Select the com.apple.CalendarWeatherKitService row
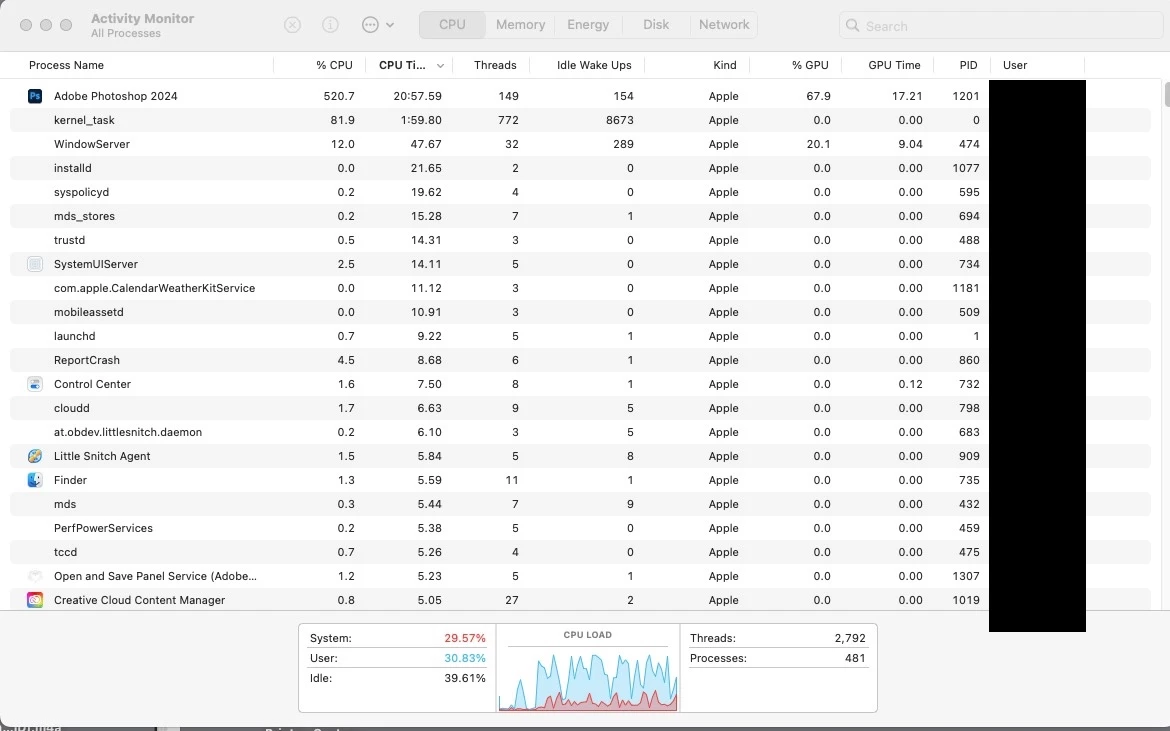Screen dimensions: 1170x731 (x=580, y=288)
